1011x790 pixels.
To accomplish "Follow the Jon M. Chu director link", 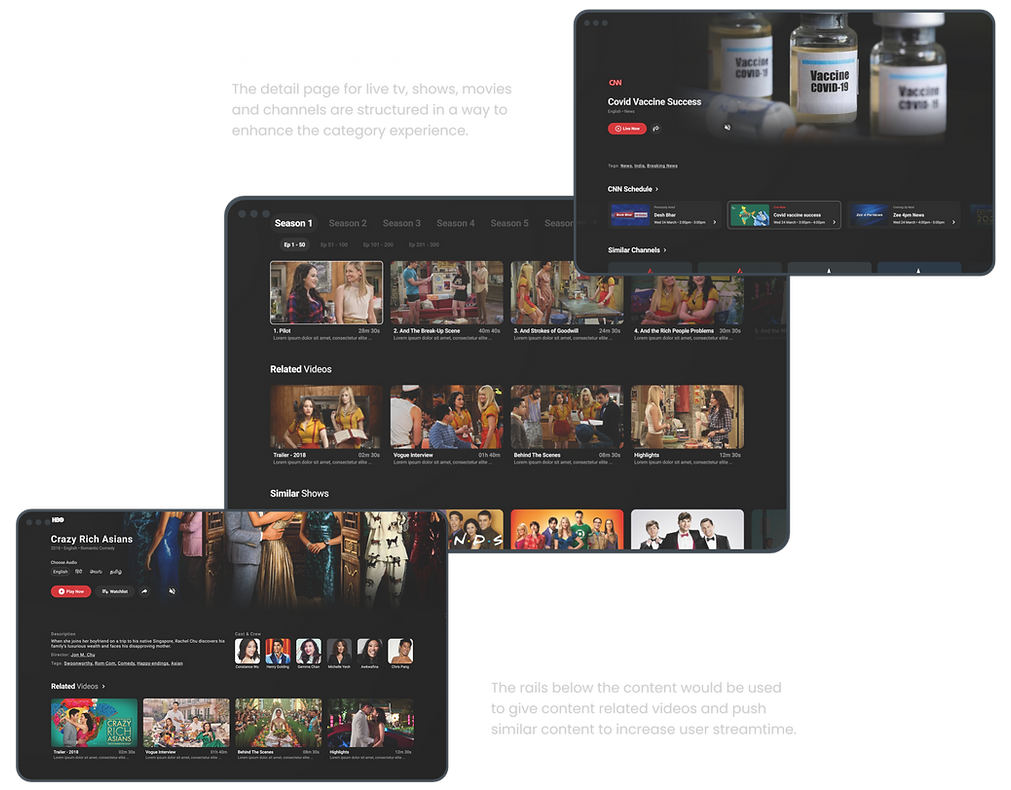I will pyautogui.click(x=83, y=655).
